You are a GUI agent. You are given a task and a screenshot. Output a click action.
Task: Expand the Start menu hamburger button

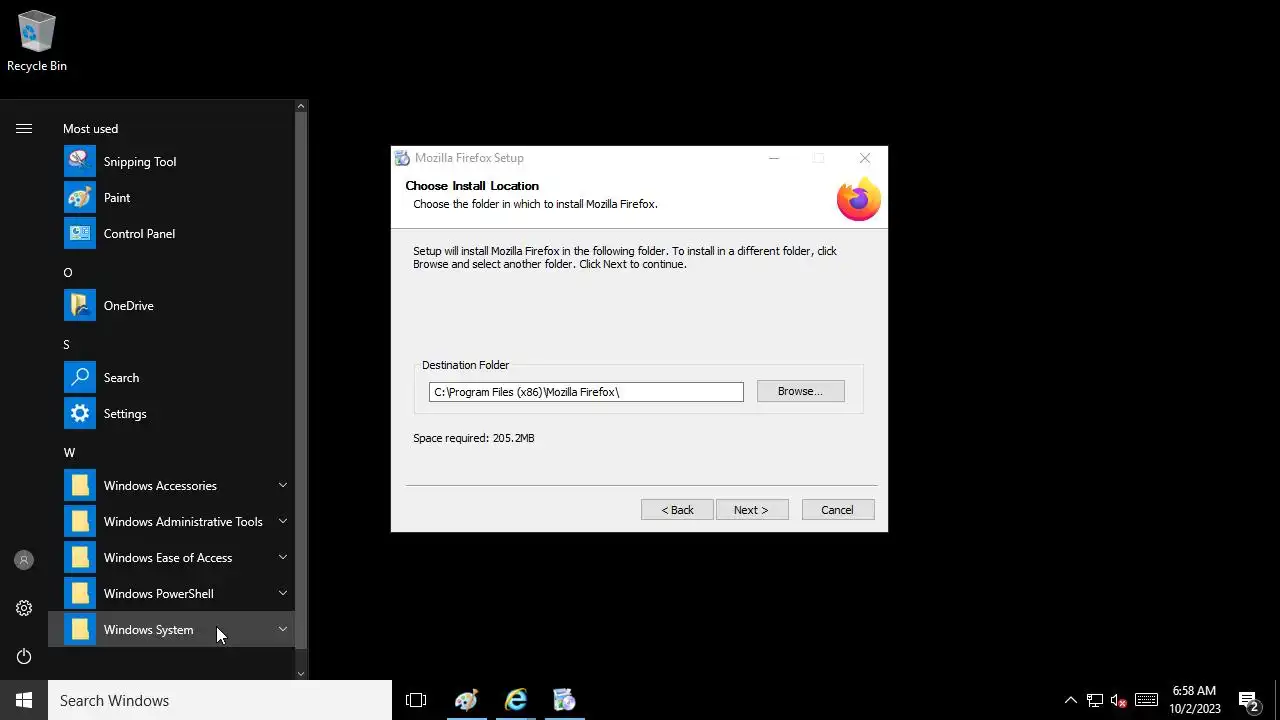click(24, 128)
